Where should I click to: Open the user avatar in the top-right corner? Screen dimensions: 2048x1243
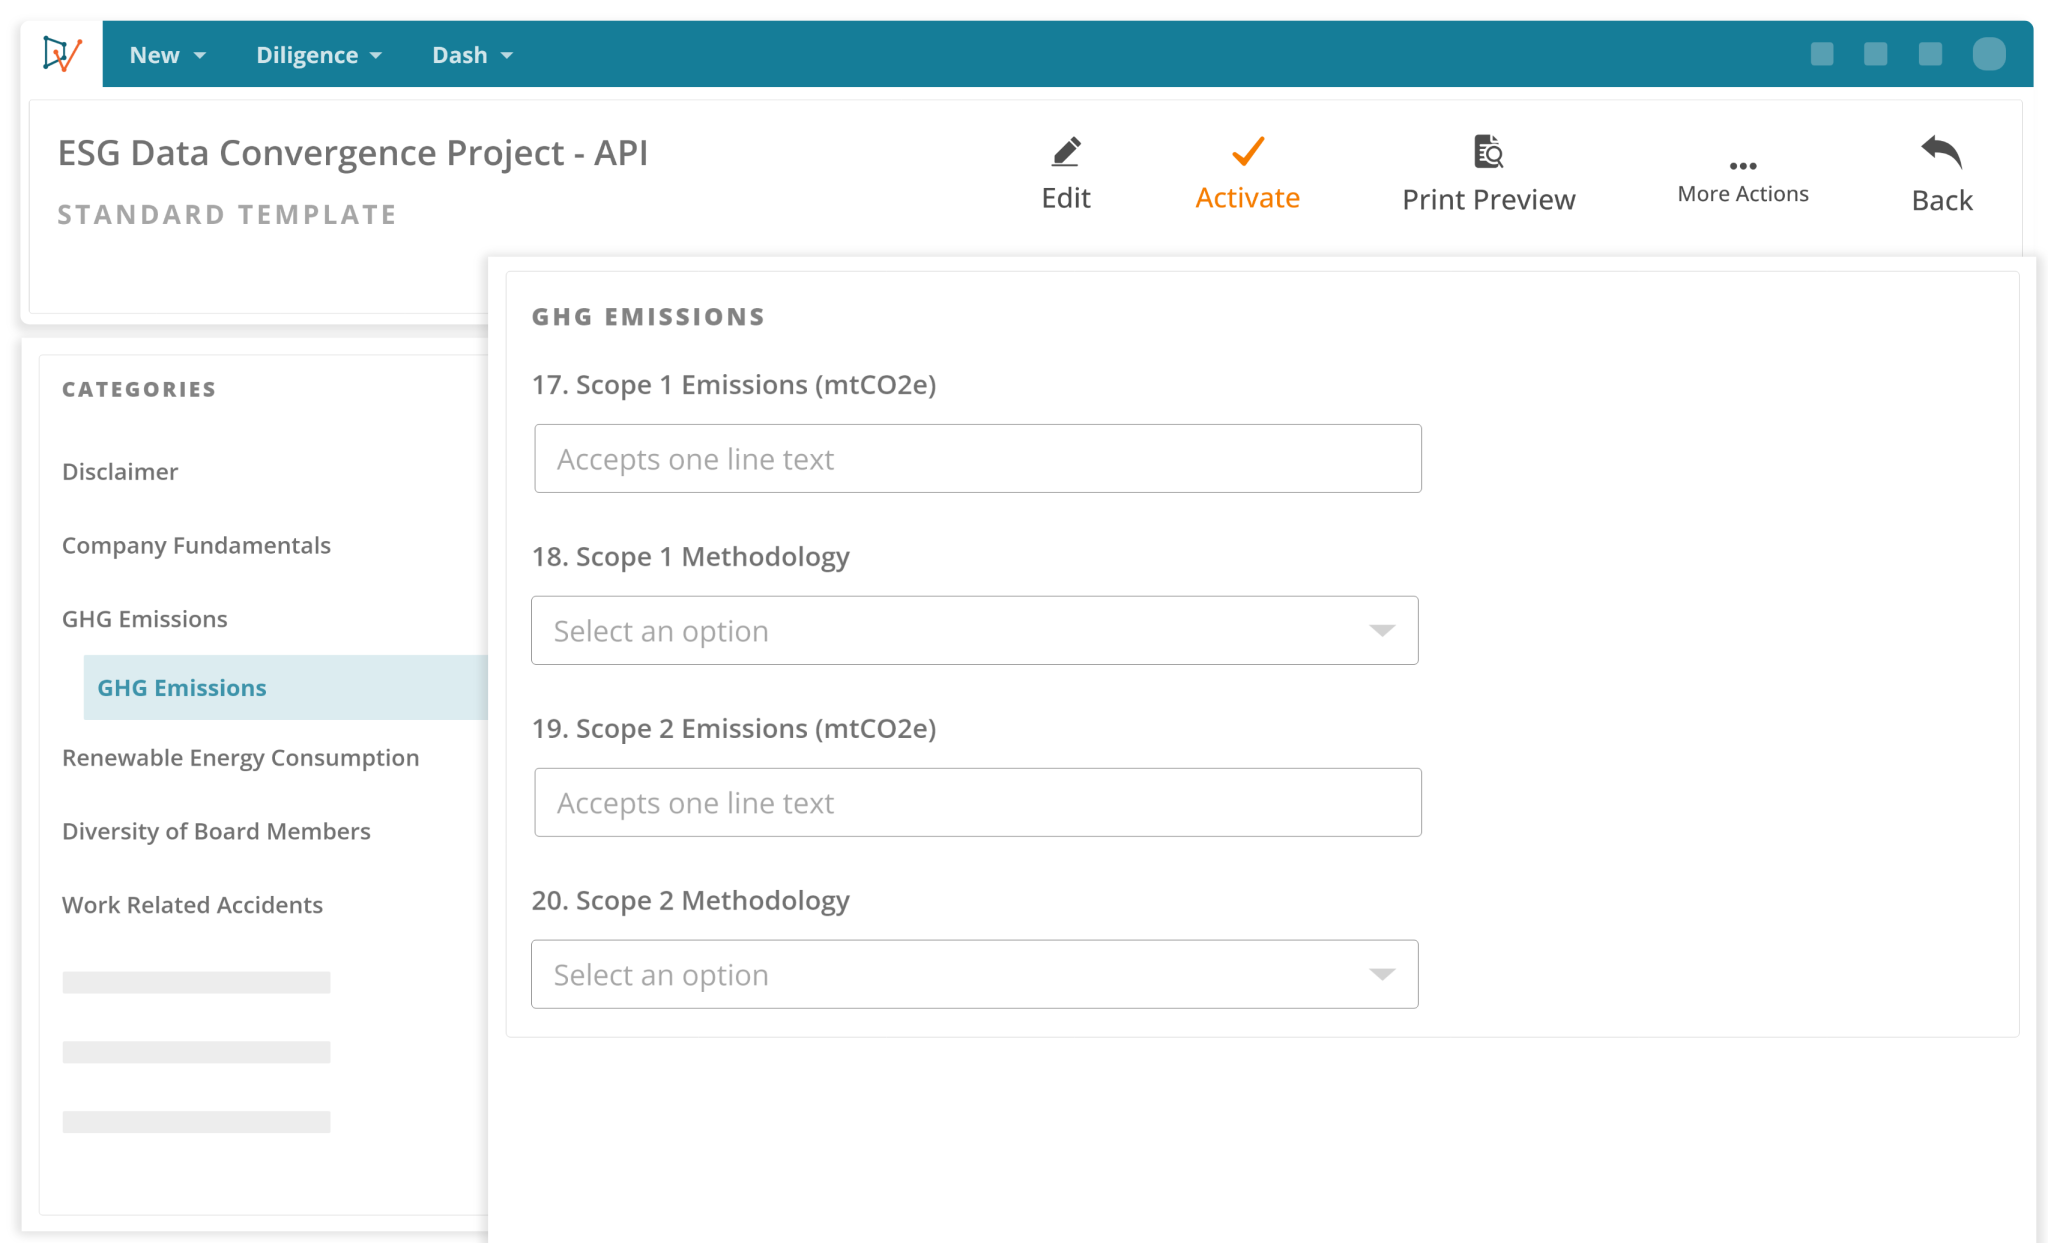(1990, 54)
